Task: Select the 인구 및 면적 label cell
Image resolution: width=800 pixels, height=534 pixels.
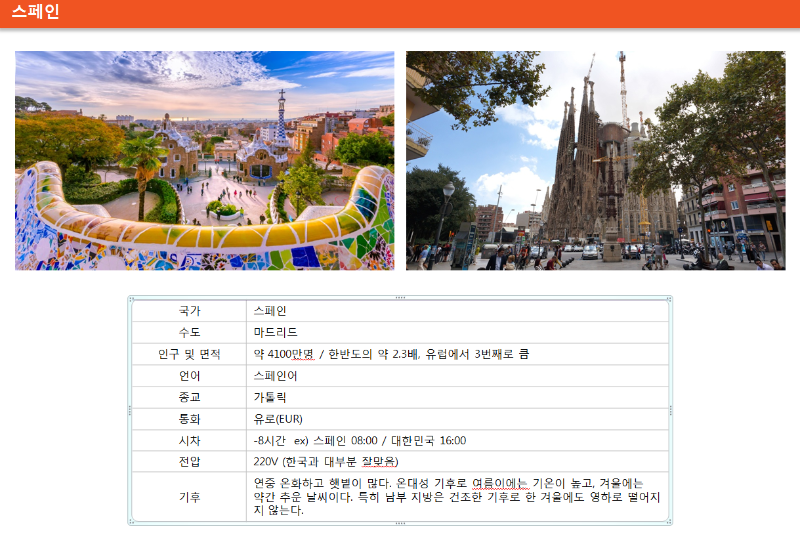Action: 189,354
